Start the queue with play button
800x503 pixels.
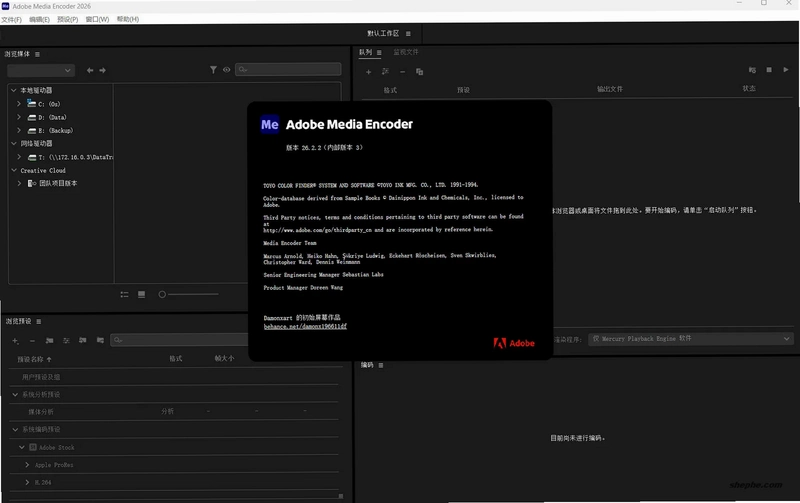click(x=786, y=70)
